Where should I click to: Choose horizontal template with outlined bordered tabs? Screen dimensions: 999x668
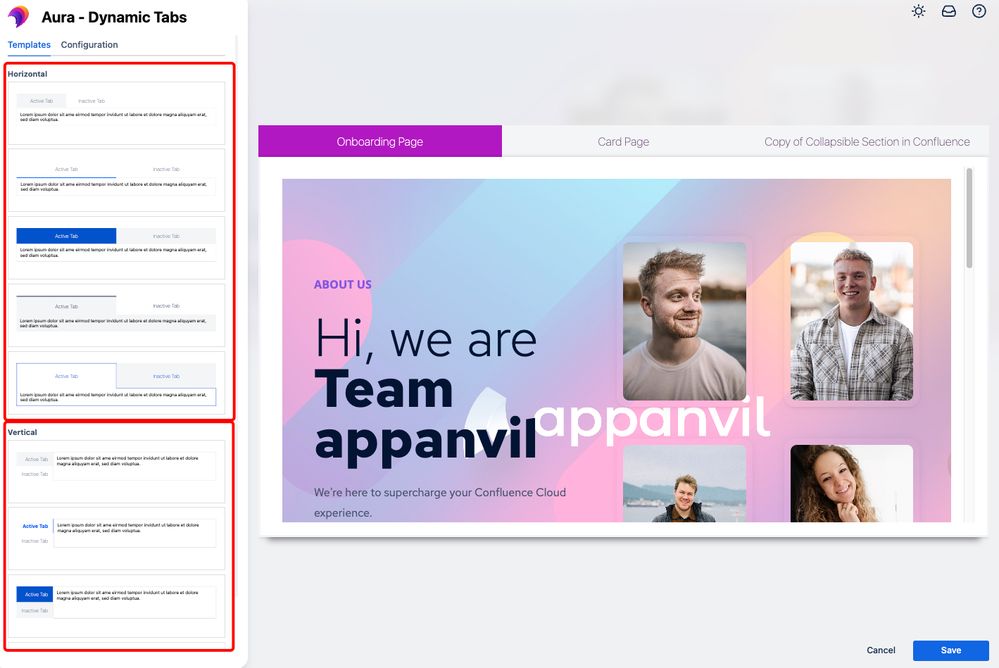tap(116, 382)
